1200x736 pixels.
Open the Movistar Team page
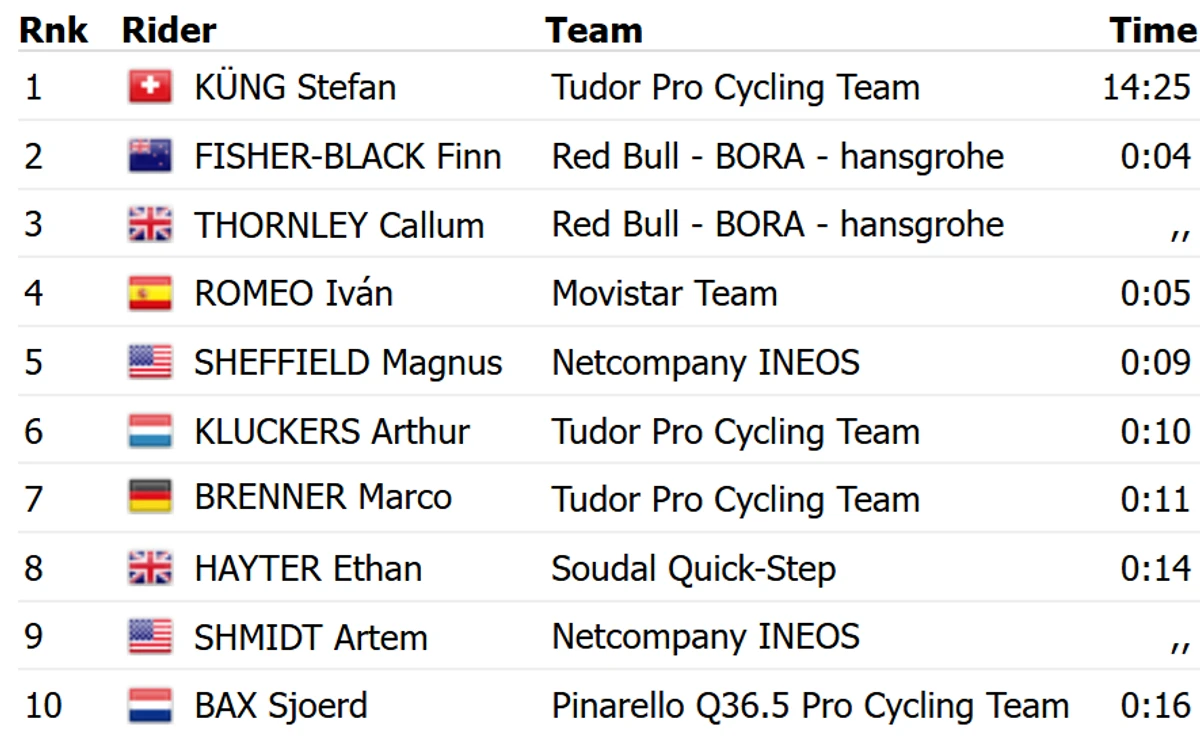[664, 293]
